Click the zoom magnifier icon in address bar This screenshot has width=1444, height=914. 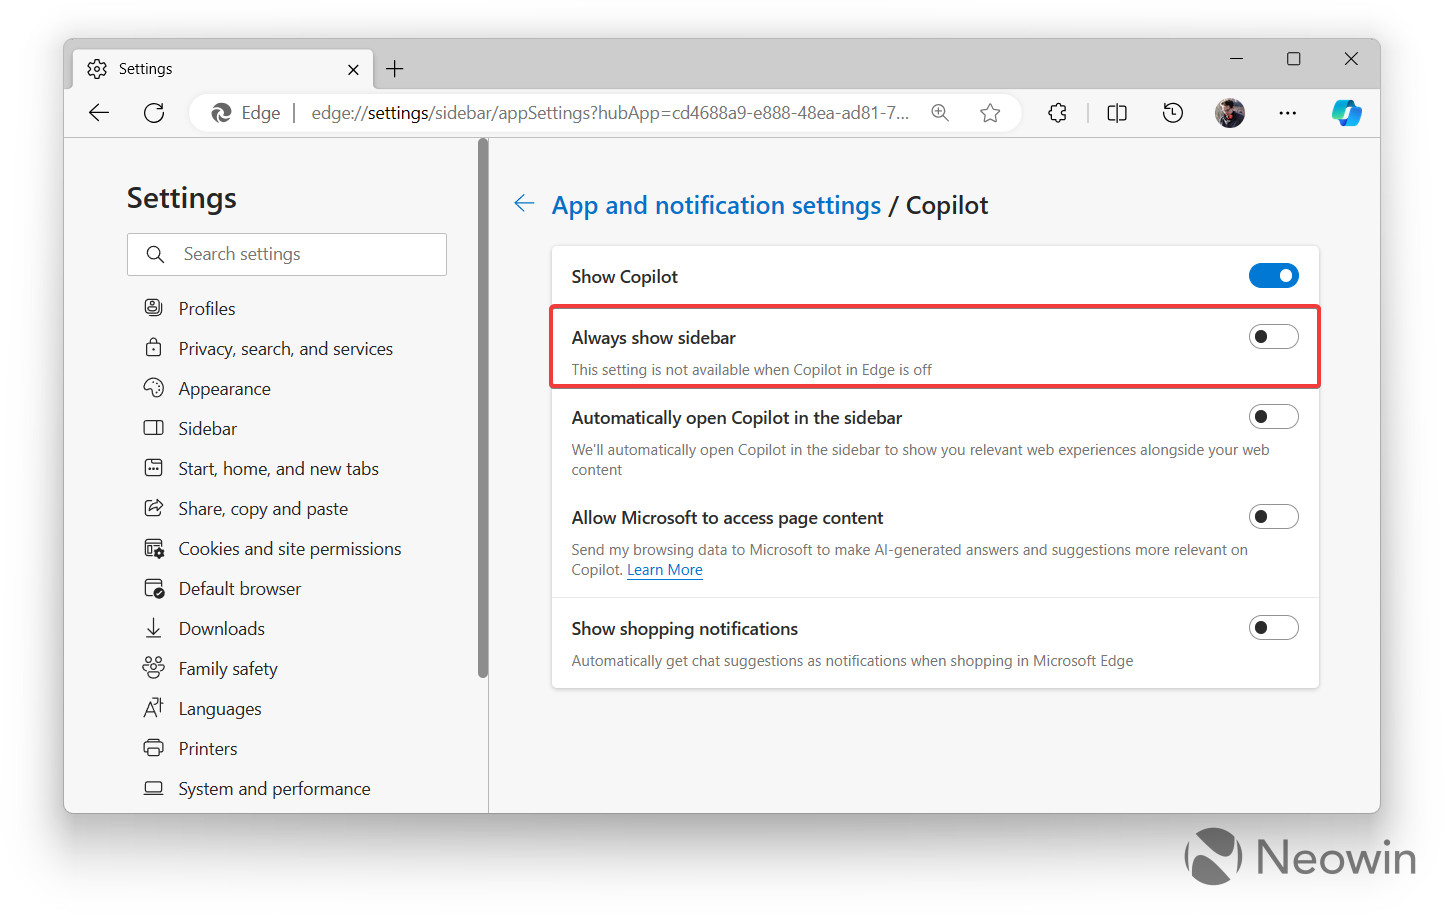(940, 113)
